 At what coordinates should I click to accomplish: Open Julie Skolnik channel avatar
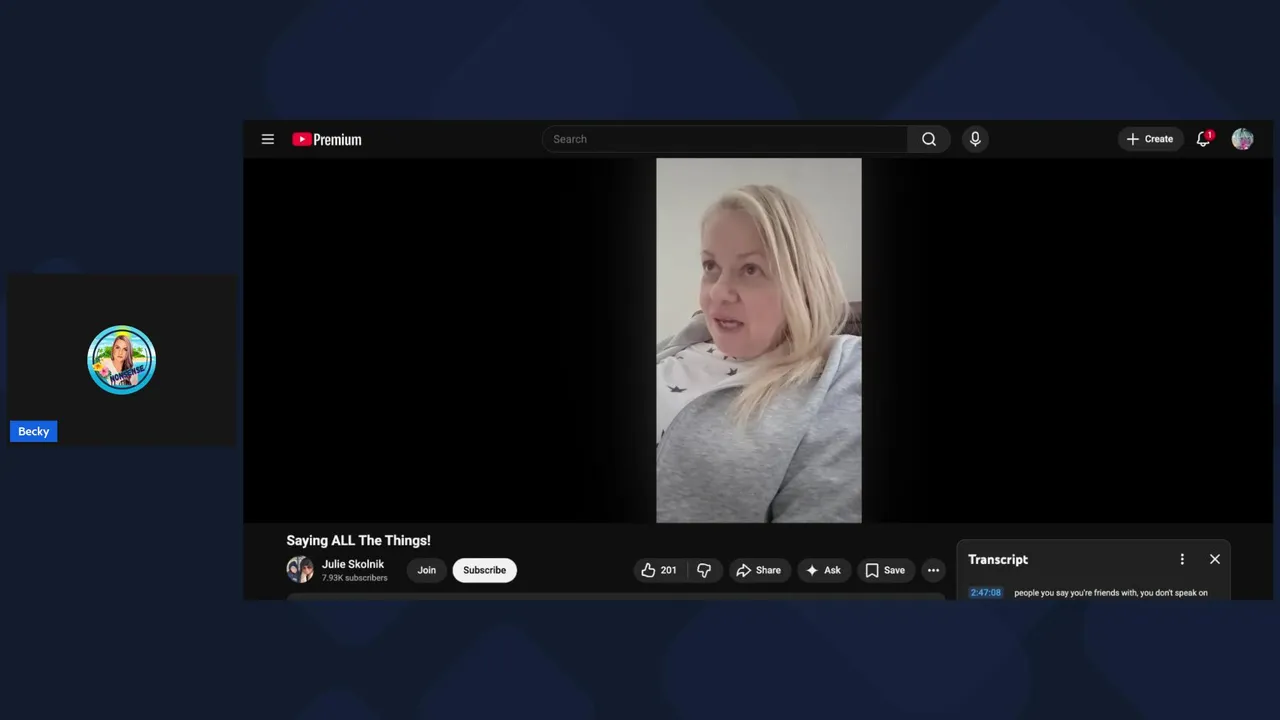pyautogui.click(x=300, y=570)
